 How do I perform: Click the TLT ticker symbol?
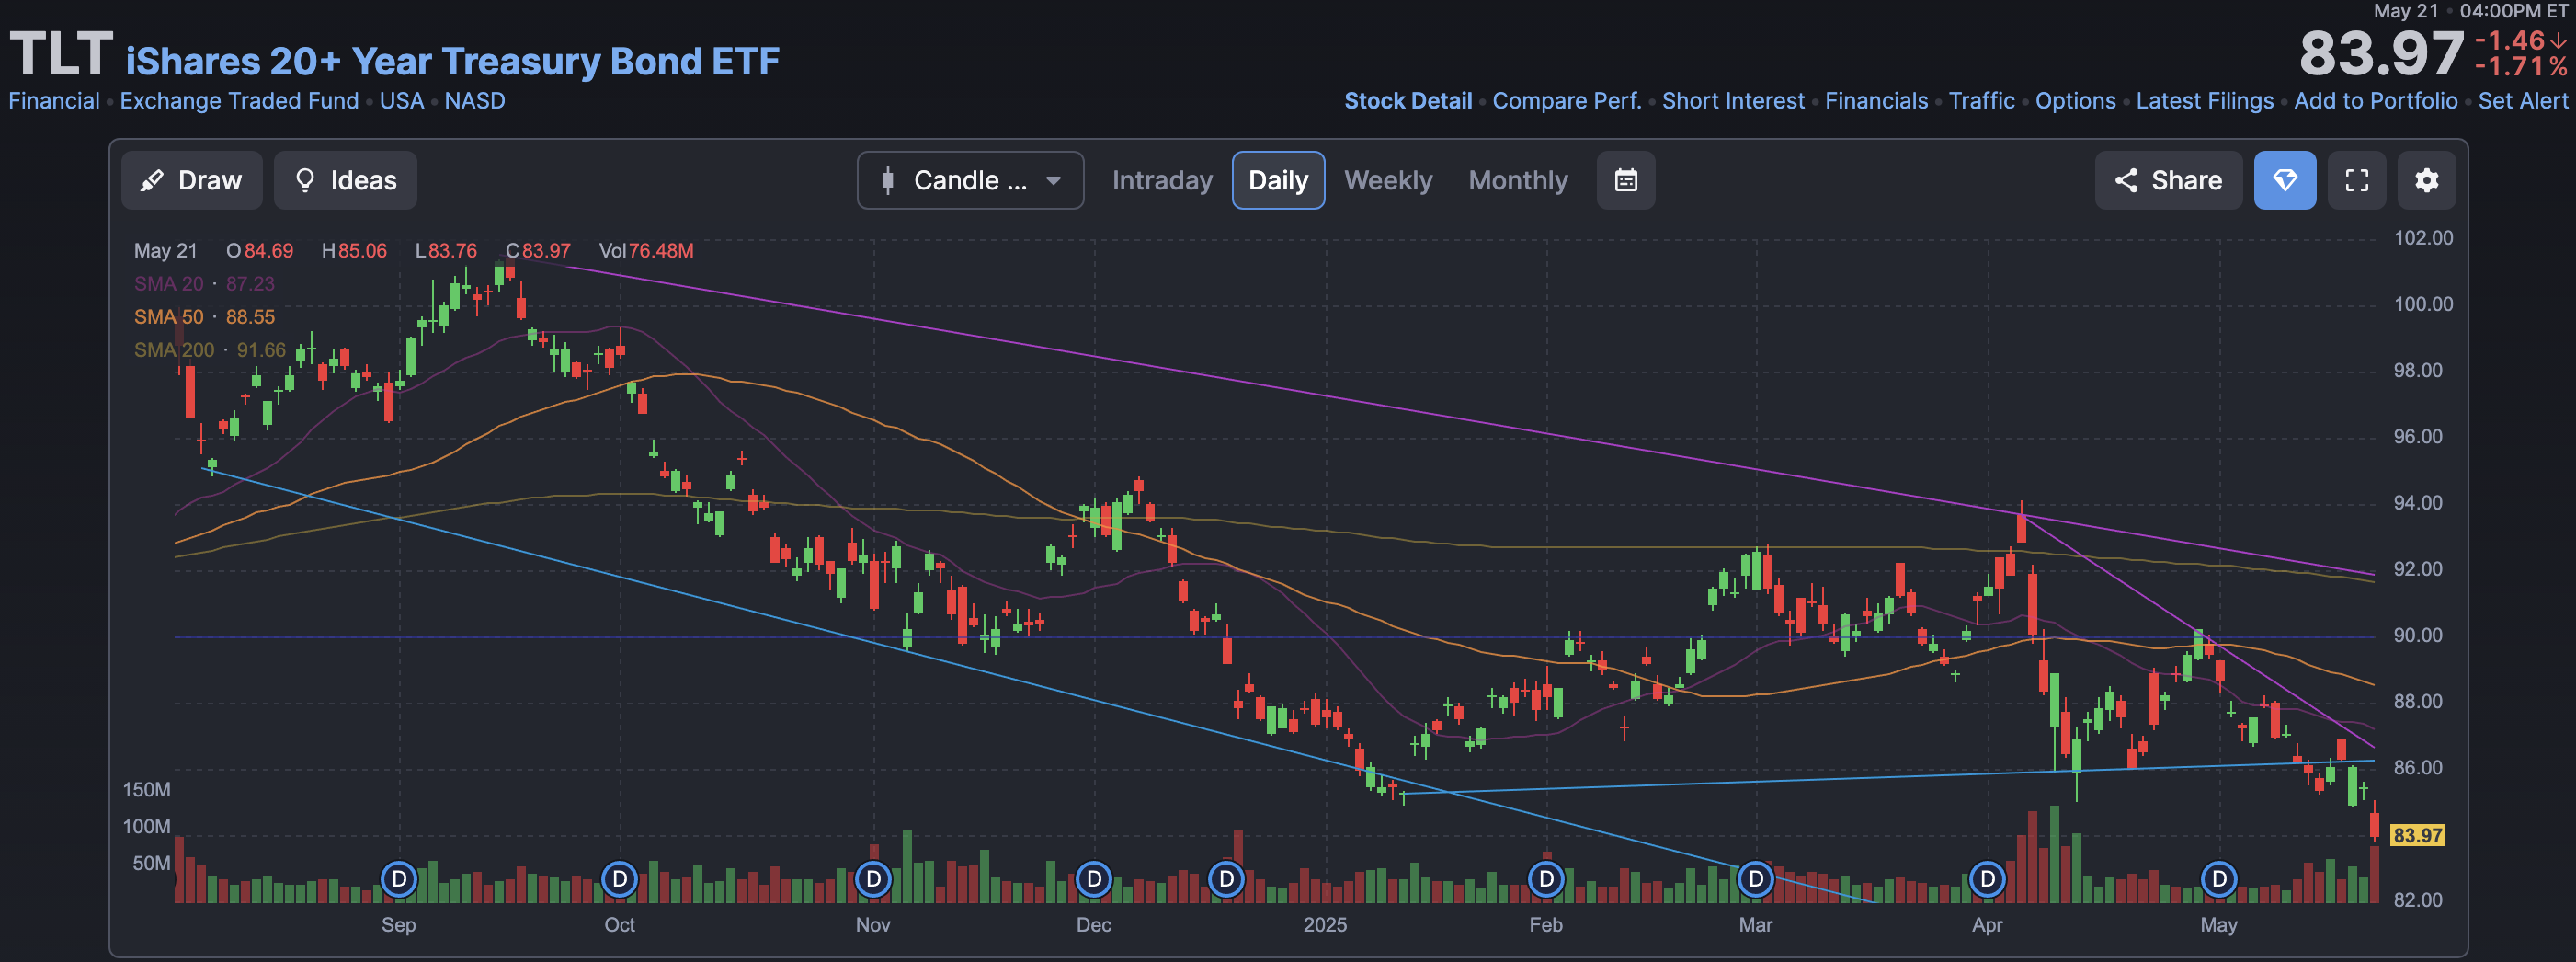click(x=61, y=53)
